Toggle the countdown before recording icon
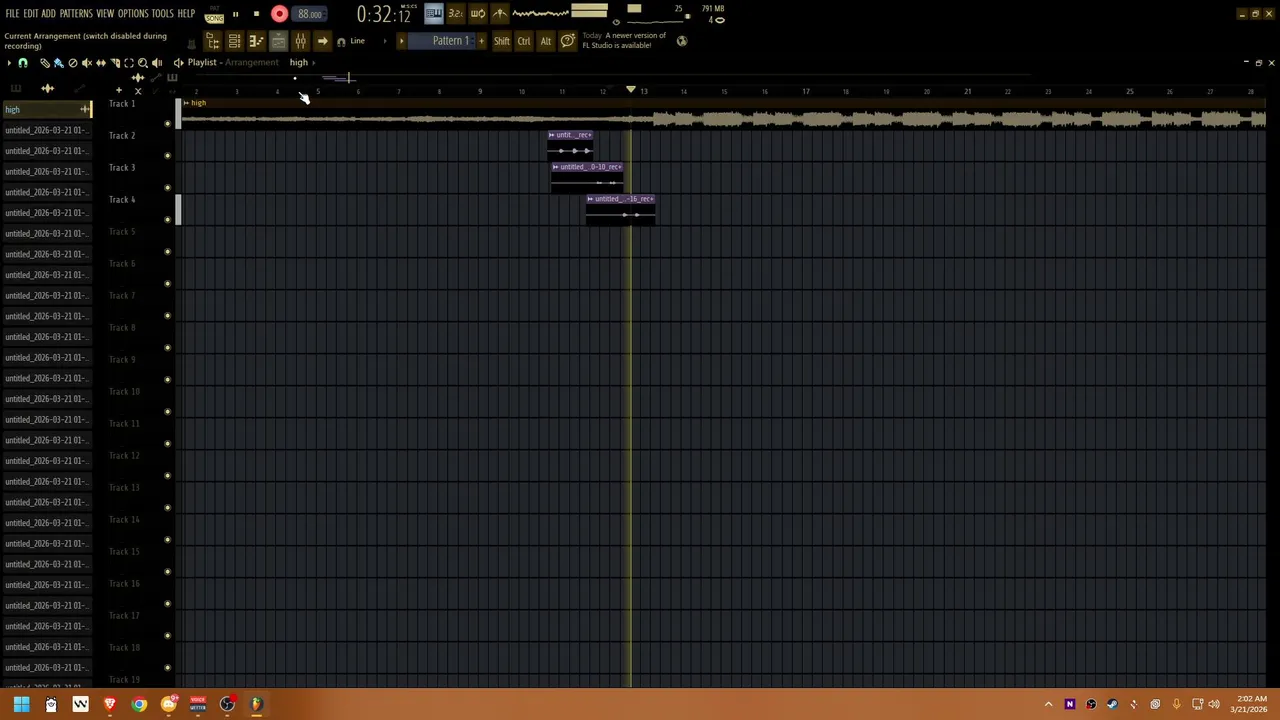 [455, 14]
